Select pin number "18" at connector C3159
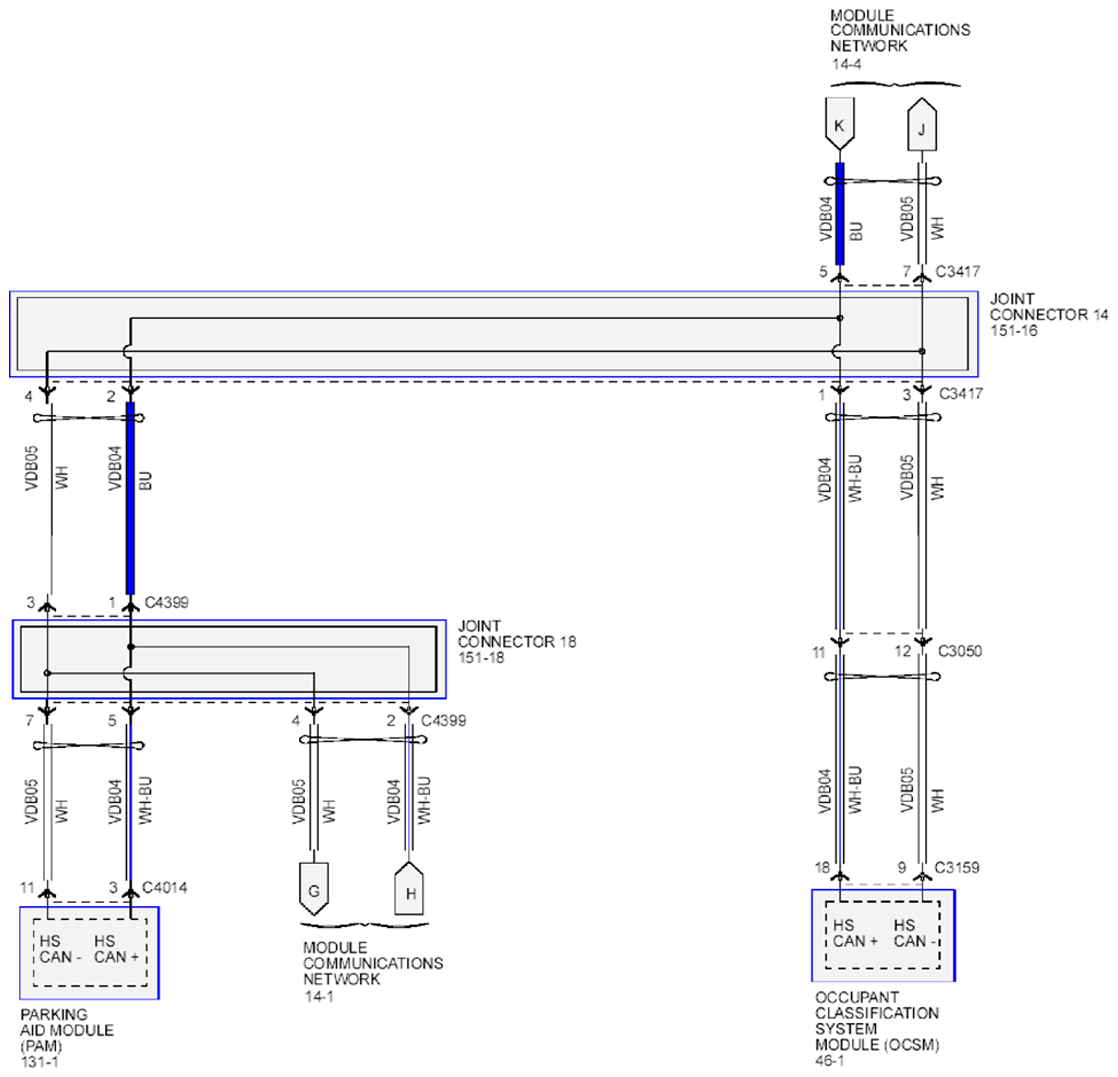 point(822,868)
